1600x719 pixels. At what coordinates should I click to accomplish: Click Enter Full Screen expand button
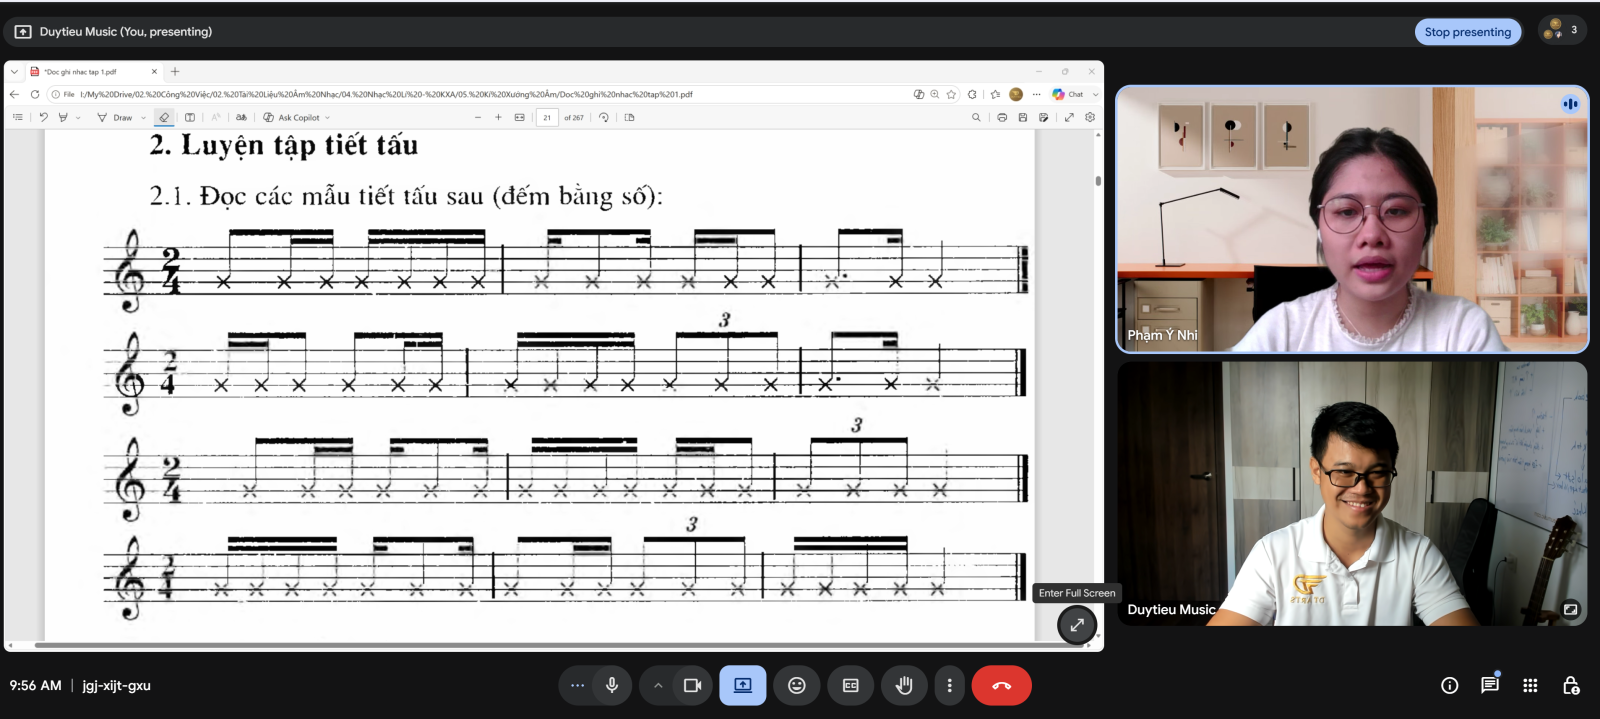click(x=1077, y=625)
